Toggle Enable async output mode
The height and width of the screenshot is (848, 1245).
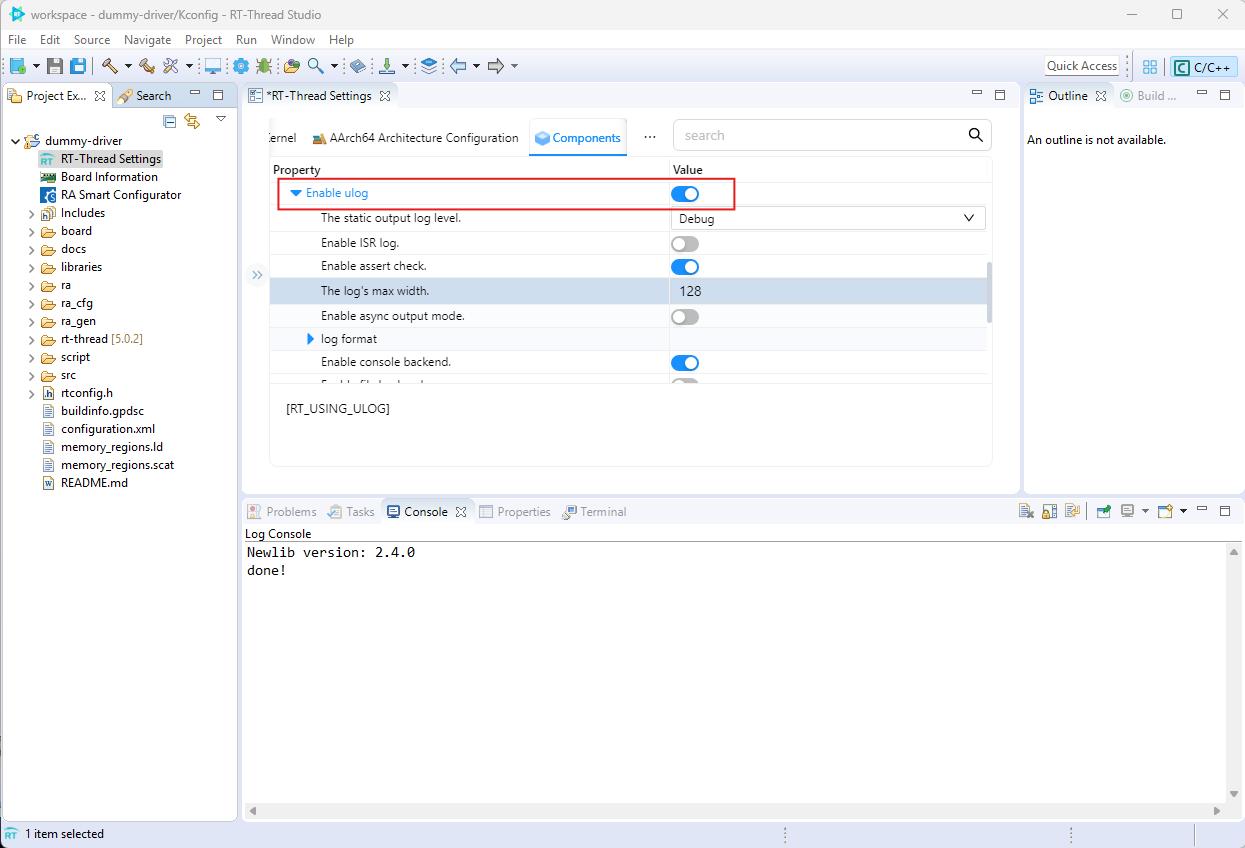[x=685, y=316]
